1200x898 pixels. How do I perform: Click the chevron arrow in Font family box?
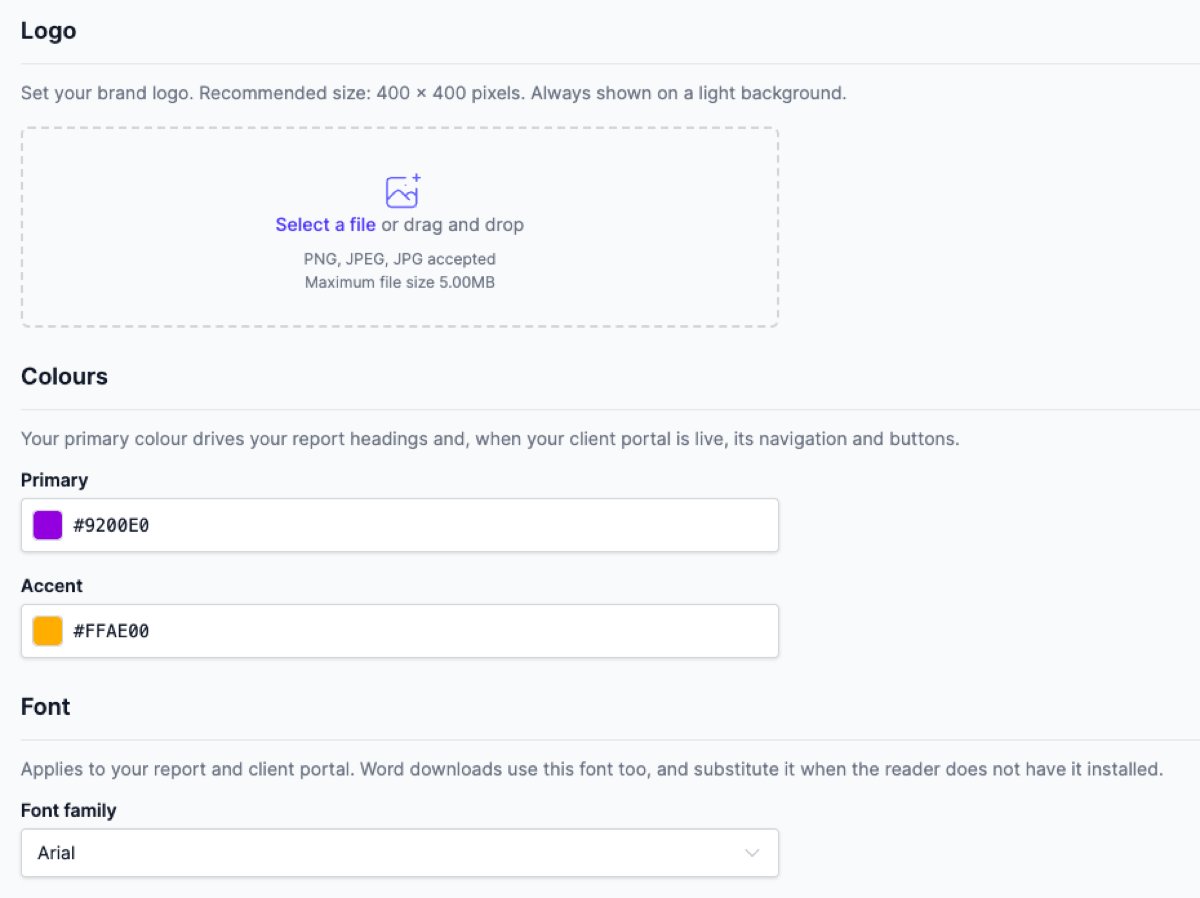pyautogui.click(x=752, y=853)
